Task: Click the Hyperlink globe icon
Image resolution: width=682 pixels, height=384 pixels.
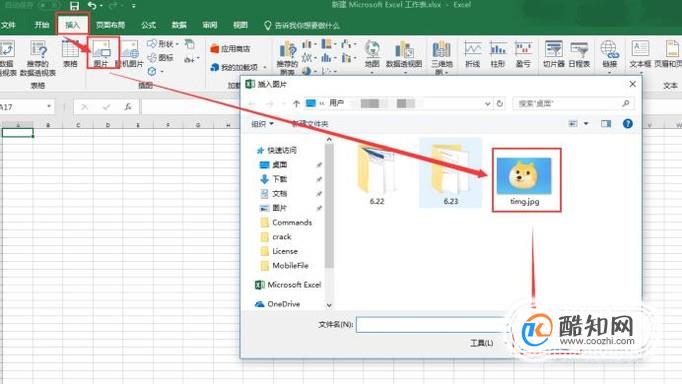Action: (x=609, y=49)
